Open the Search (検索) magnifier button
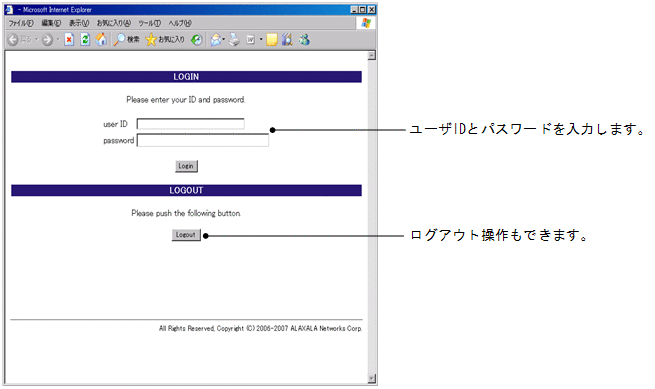This screenshot has height=389, width=655. [126, 40]
